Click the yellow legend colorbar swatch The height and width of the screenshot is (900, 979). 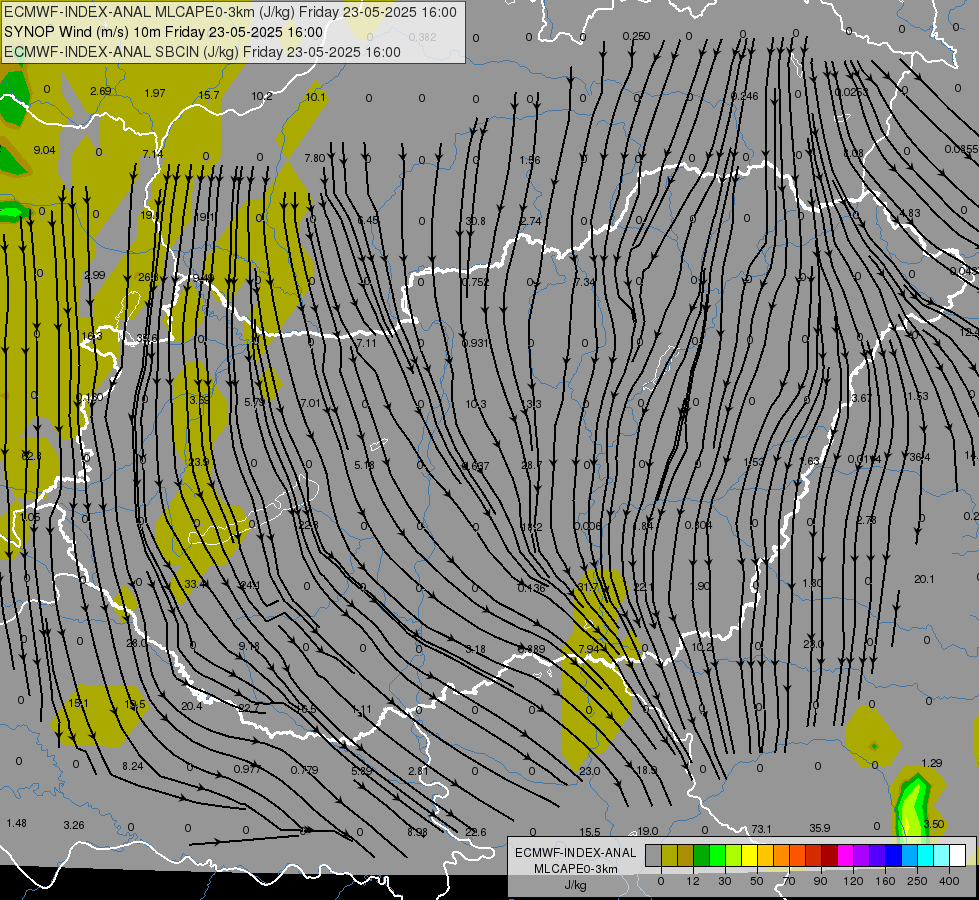tap(750, 855)
